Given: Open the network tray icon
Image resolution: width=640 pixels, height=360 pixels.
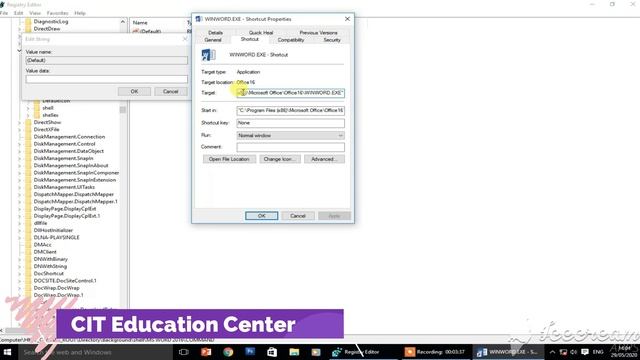Looking at the screenshot, I should (x=563, y=352).
